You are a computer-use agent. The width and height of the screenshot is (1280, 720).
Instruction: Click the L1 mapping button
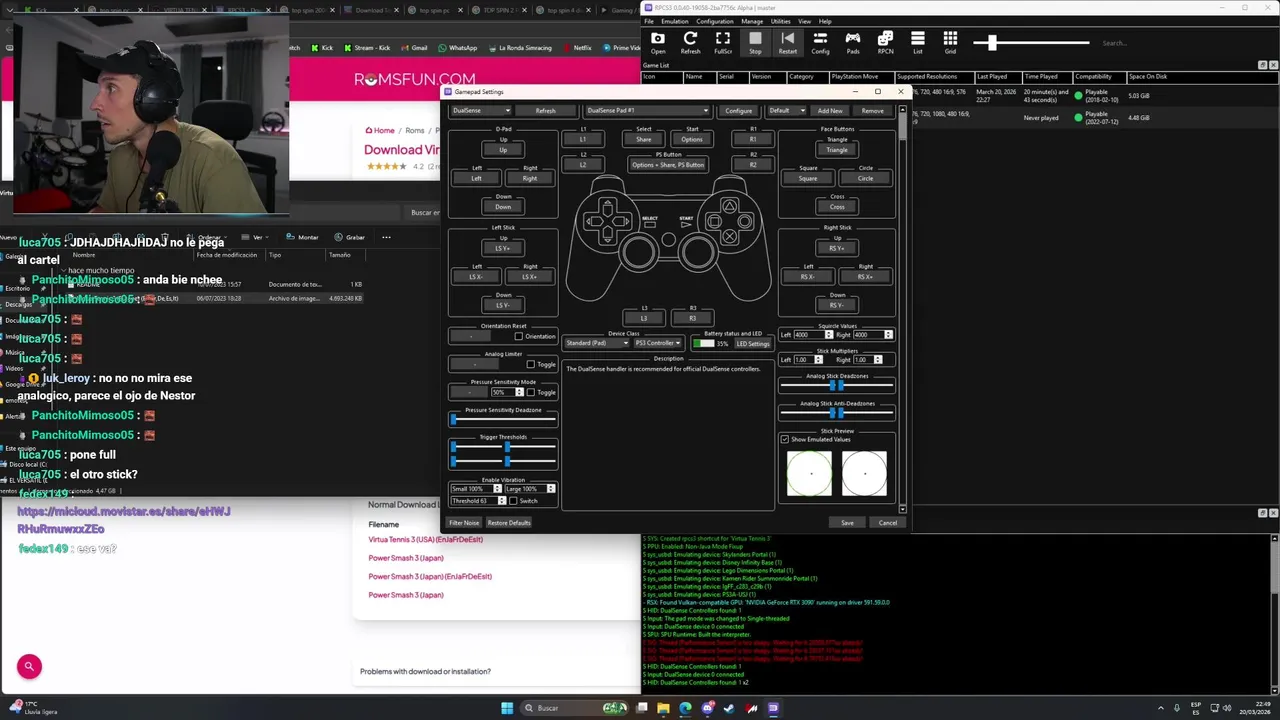pos(583,140)
